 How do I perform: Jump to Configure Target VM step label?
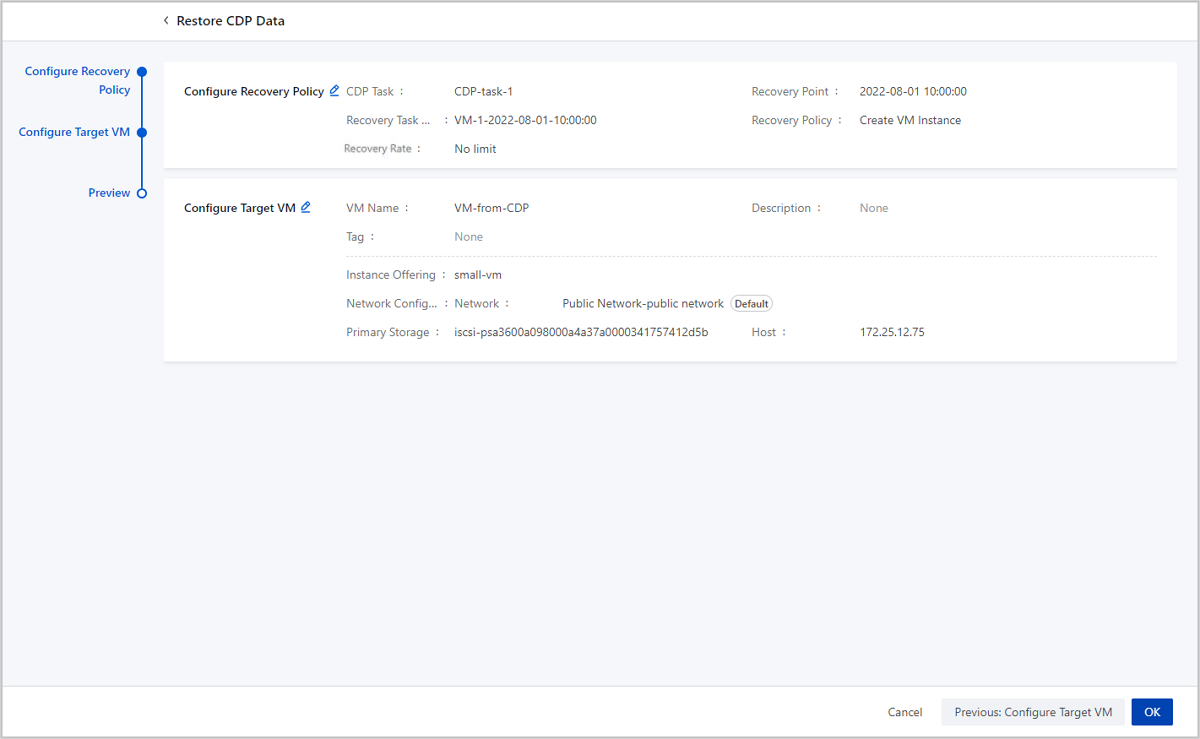pos(74,132)
